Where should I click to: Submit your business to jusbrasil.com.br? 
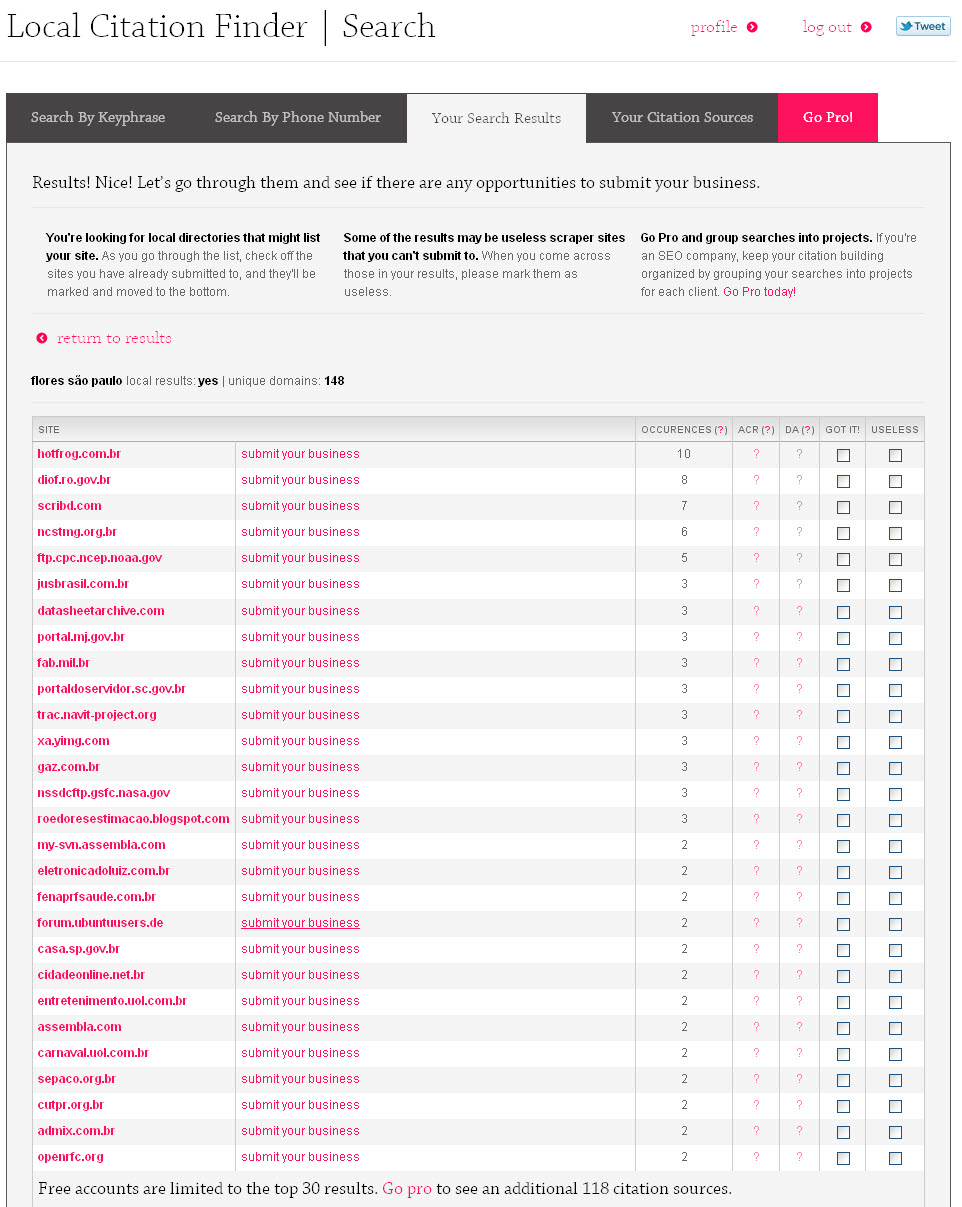300,584
